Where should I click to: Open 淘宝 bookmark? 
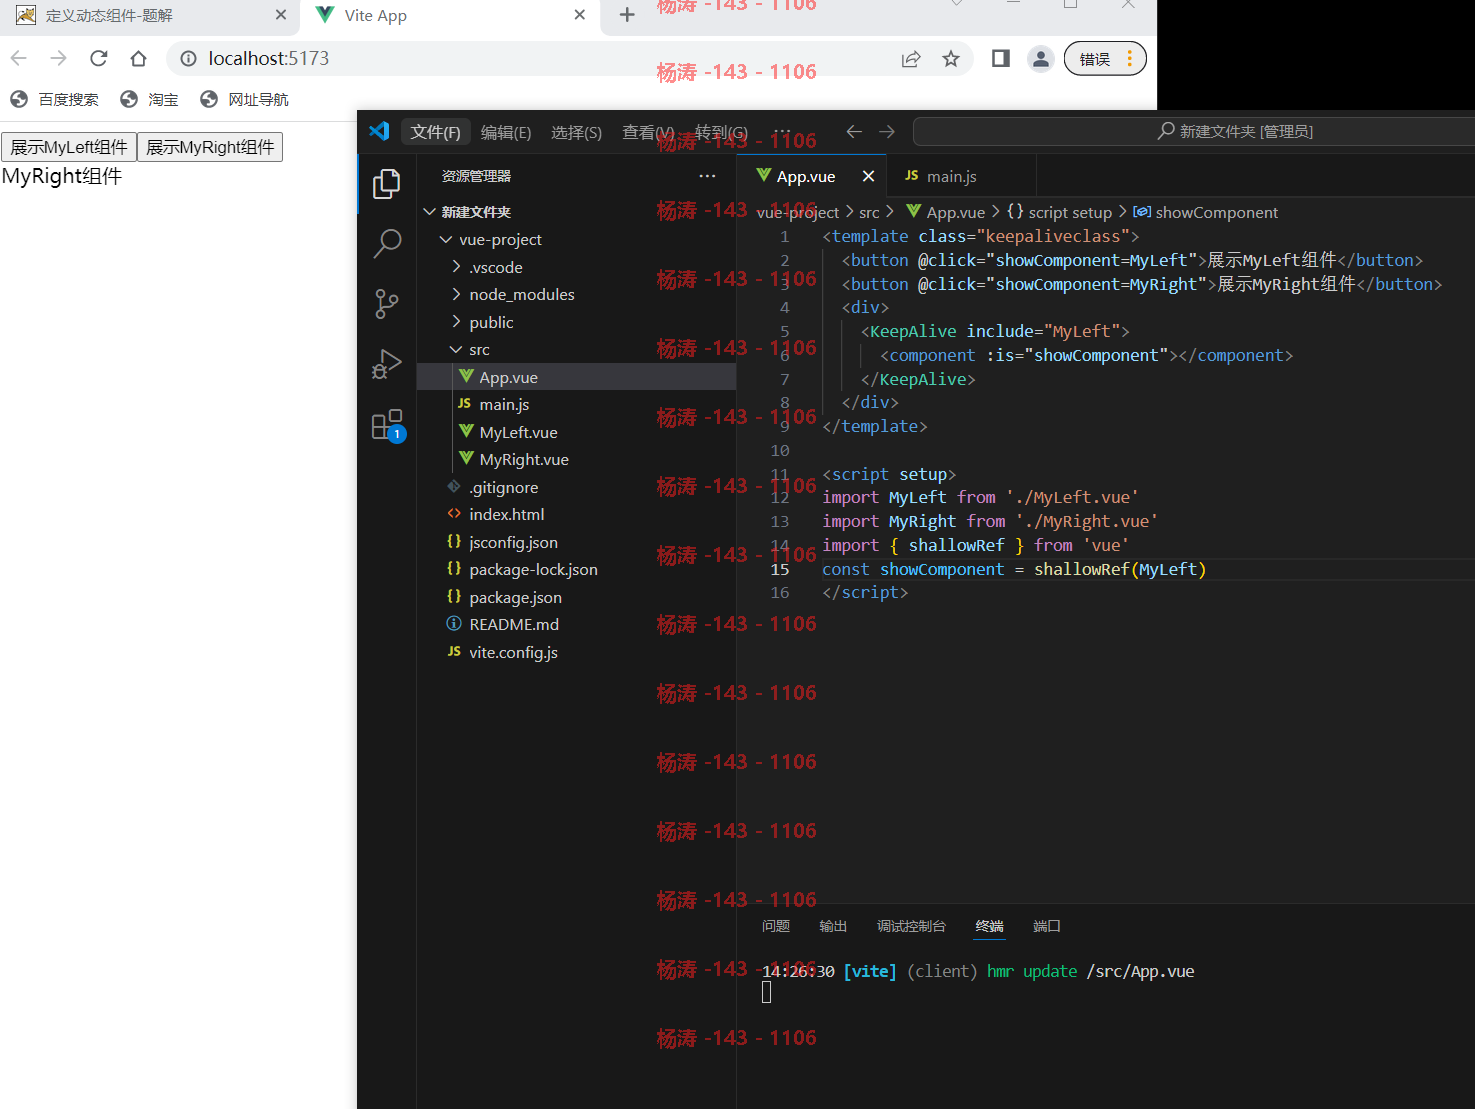tap(149, 99)
